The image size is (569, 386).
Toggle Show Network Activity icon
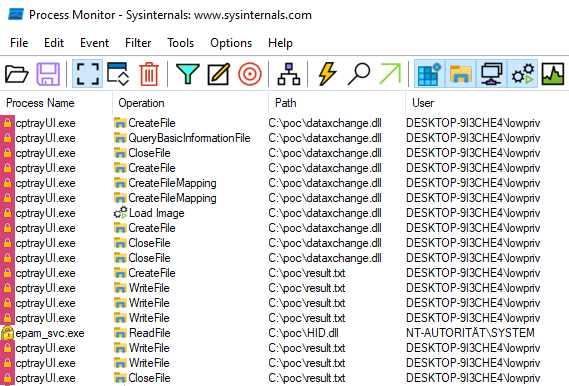coord(492,74)
